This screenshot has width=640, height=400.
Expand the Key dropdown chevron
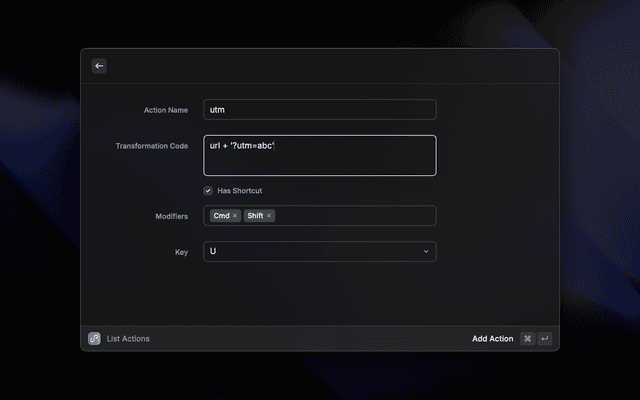click(x=426, y=252)
